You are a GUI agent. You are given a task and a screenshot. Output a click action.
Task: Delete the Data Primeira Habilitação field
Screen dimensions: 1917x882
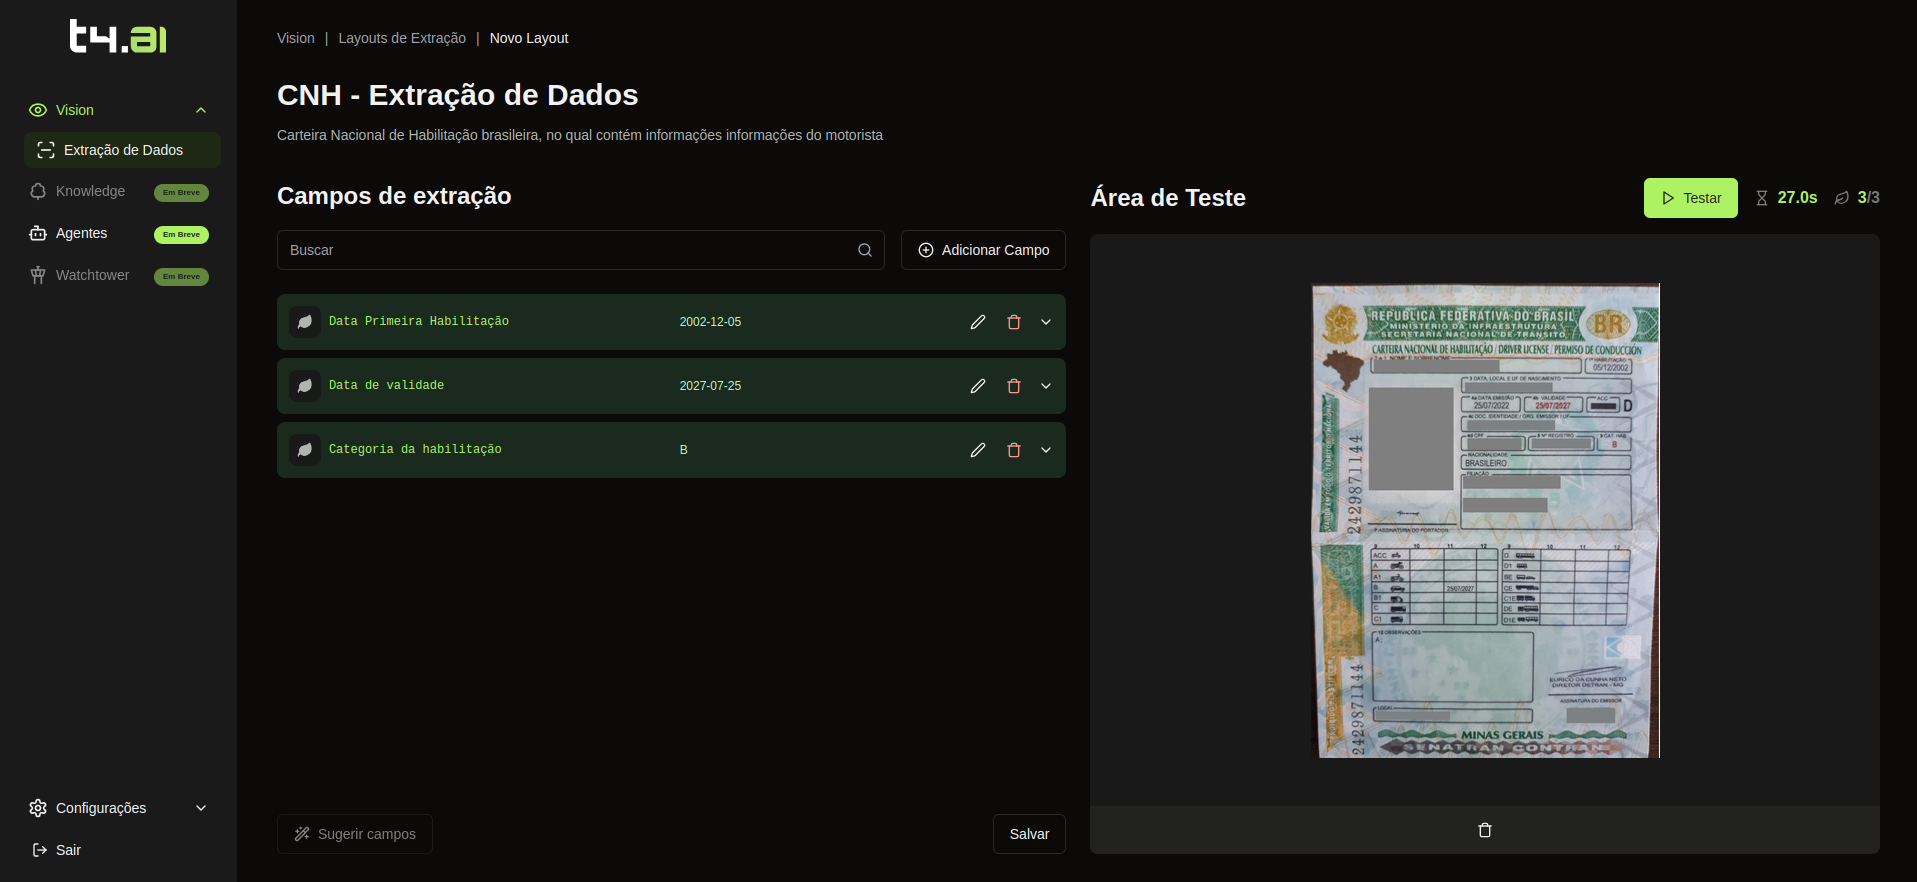[x=1013, y=322]
